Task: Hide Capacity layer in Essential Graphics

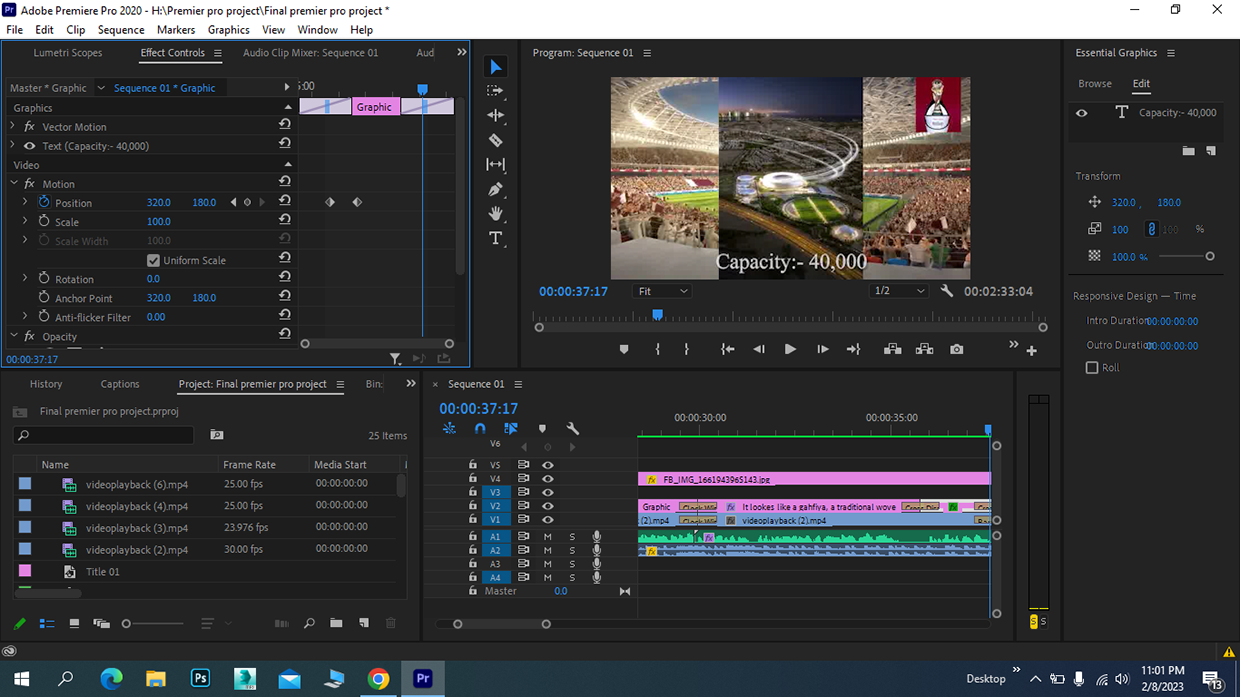Action: point(1081,113)
